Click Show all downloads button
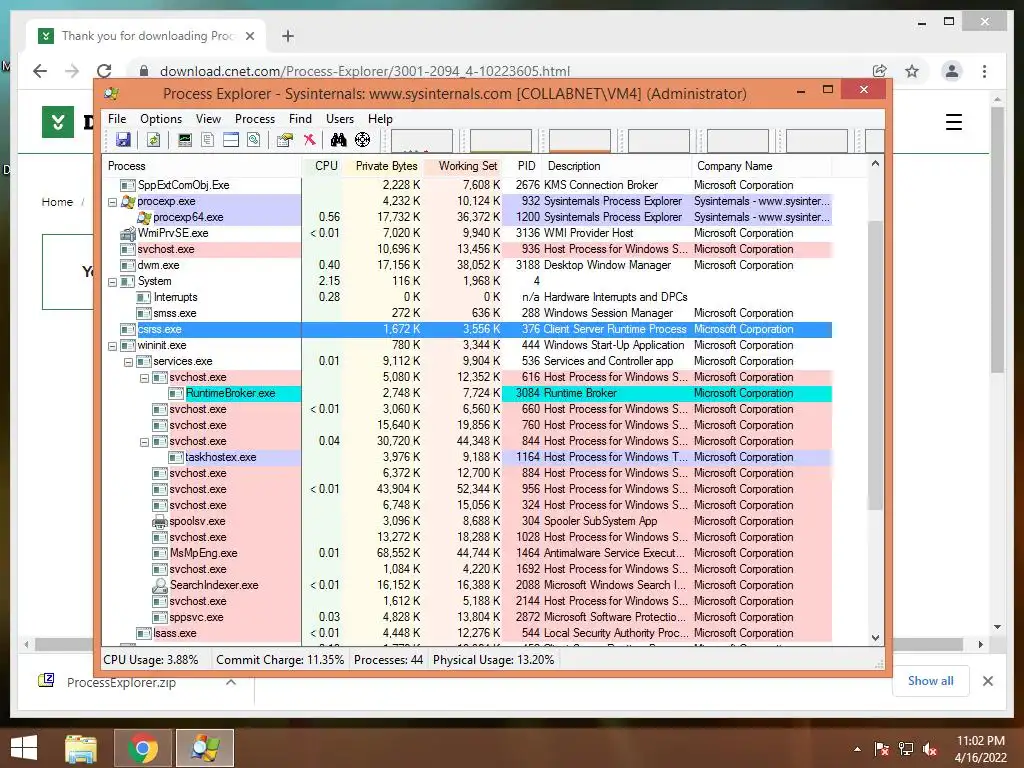 pos(931,681)
